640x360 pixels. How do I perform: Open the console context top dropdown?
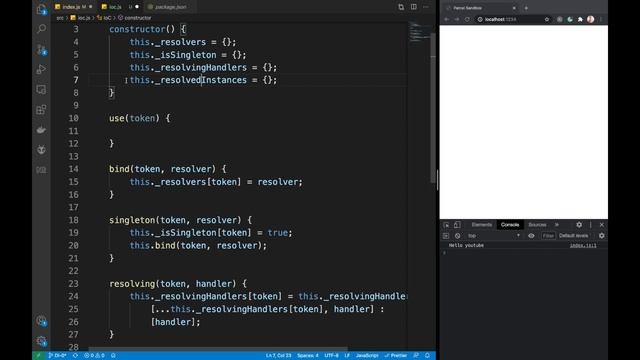494,236
